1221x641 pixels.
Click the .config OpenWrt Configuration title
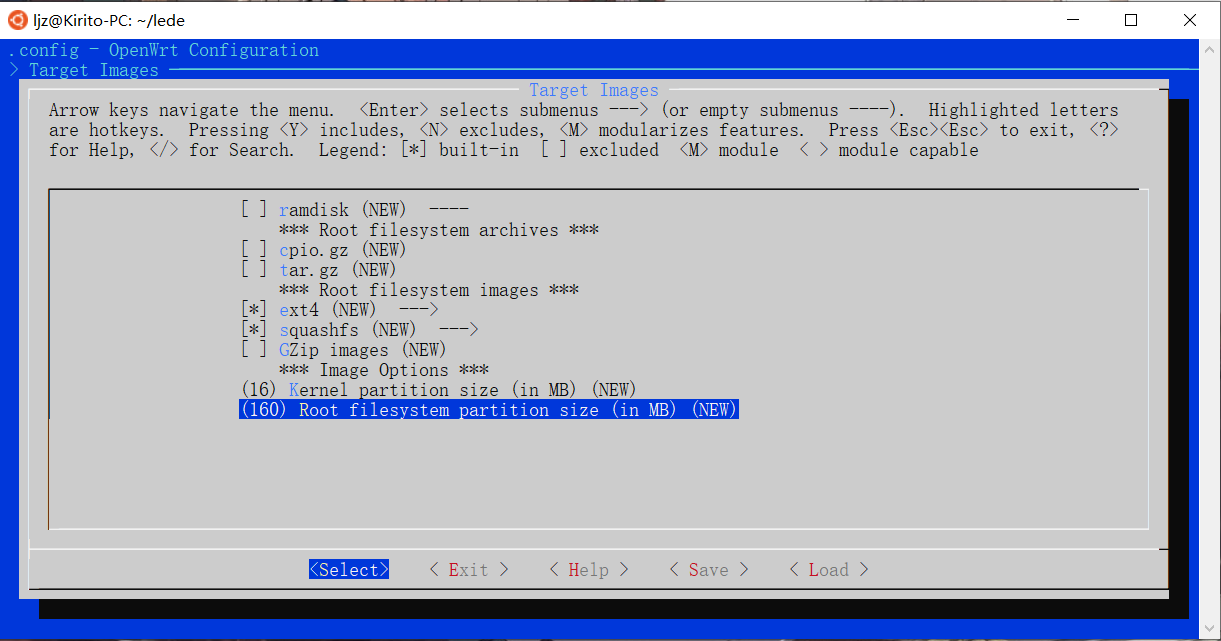tap(162, 49)
